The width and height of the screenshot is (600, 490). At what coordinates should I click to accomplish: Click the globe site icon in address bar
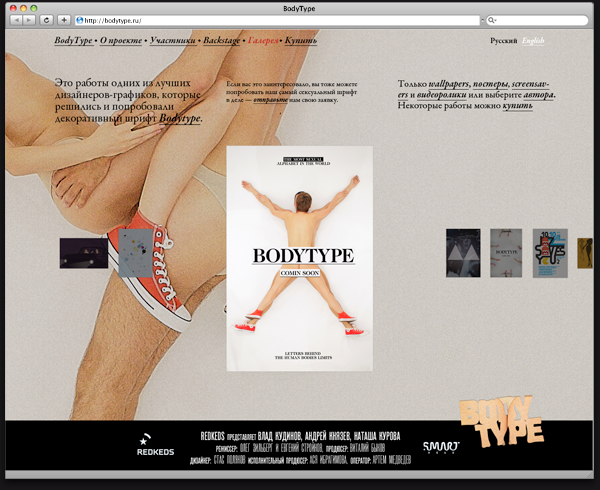tap(80, 21)
